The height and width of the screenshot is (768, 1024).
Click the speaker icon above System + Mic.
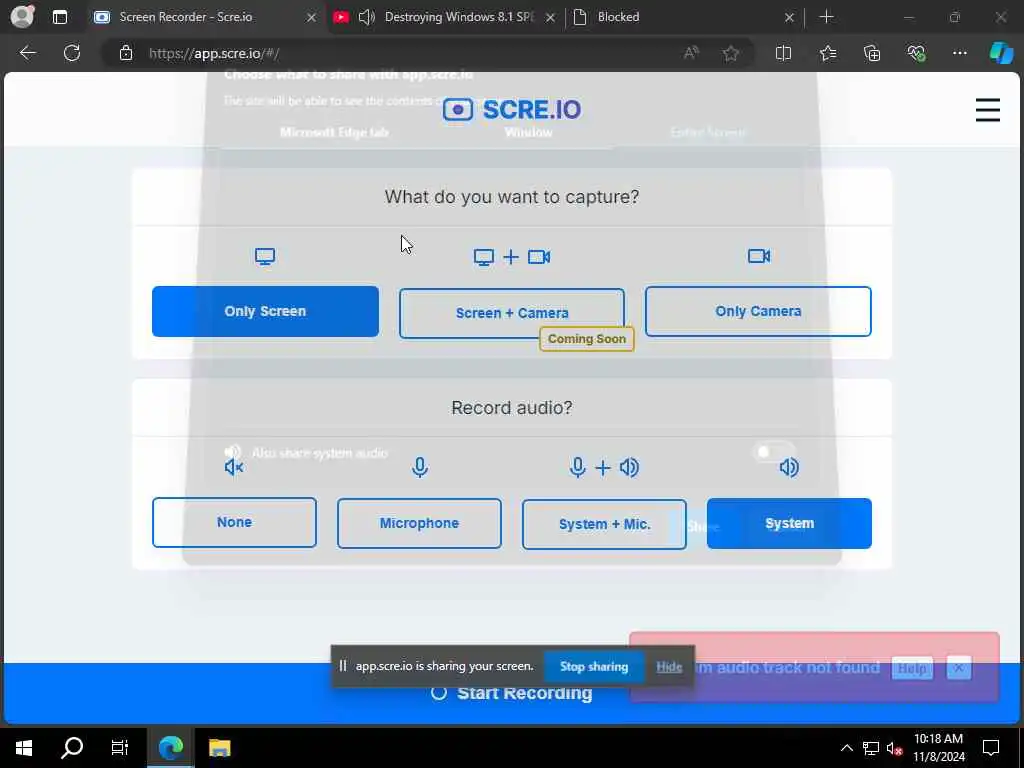click(x=630, y=468)
